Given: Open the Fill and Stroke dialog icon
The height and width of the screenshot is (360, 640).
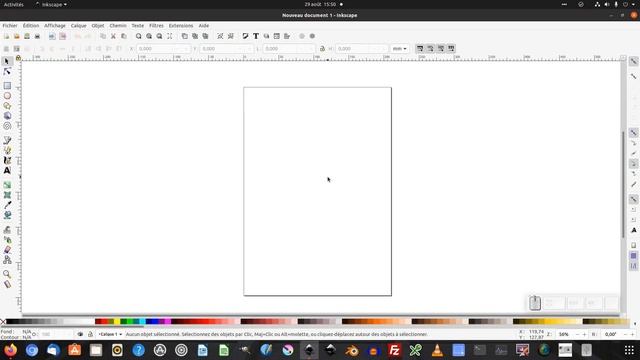Looking at the screenshot, I should (x=245, y=36).
